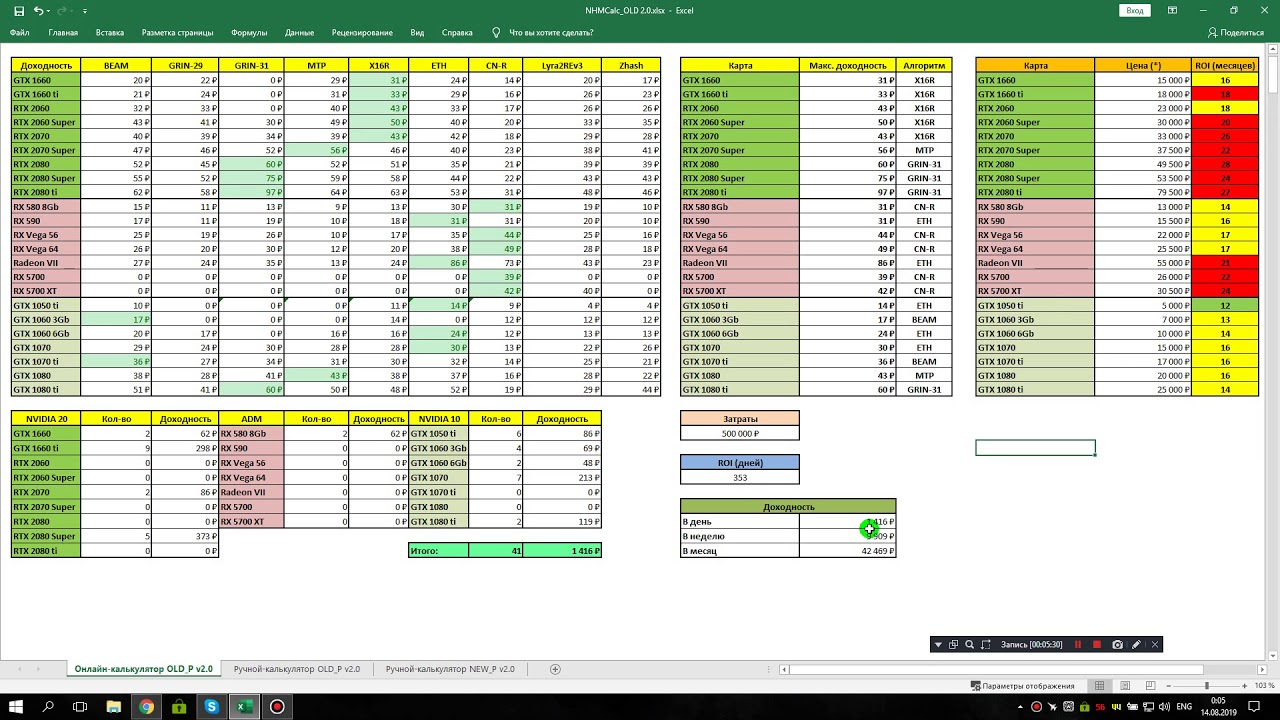Pause the screen recording
This screenshot has height=720, width=1280.
click(x=1078, y=645)
